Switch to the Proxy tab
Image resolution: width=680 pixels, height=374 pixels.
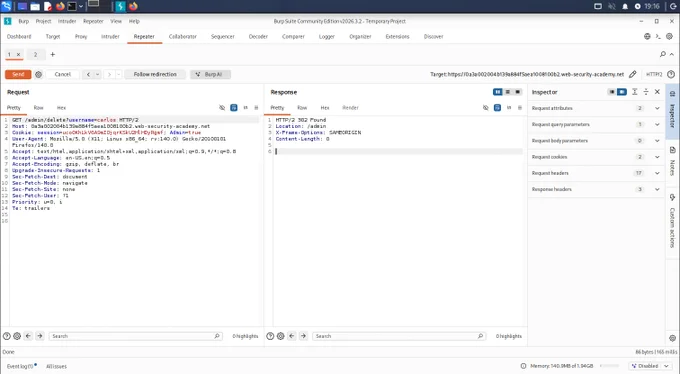pos(81,36)
